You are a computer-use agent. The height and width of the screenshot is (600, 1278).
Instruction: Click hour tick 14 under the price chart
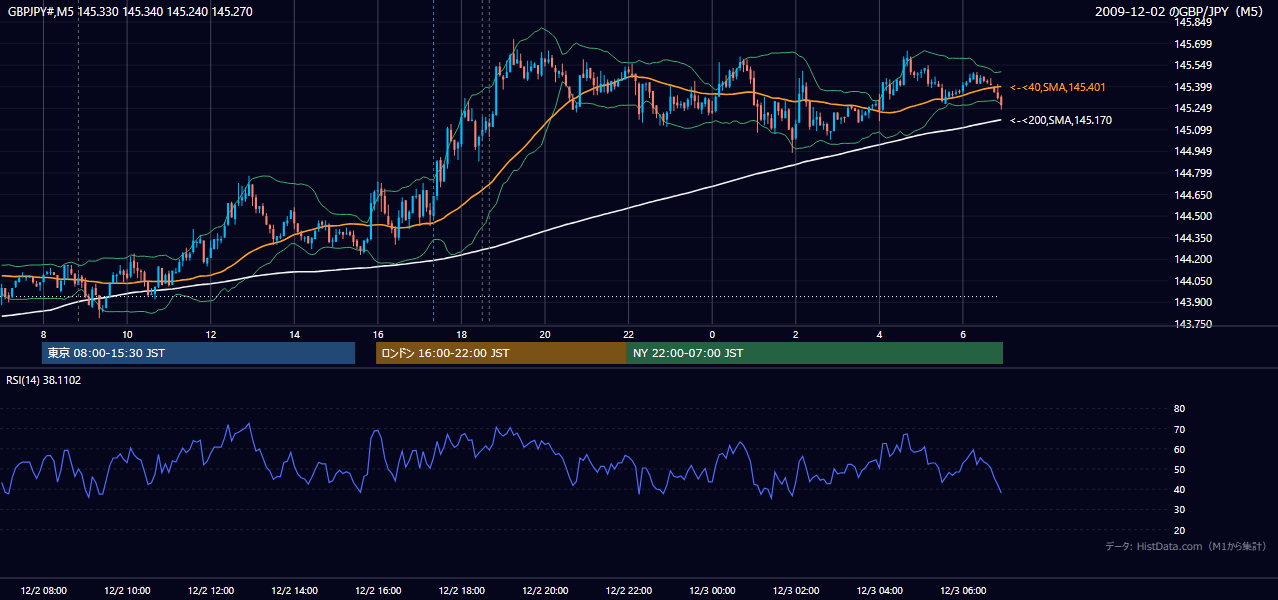(294, 334)
